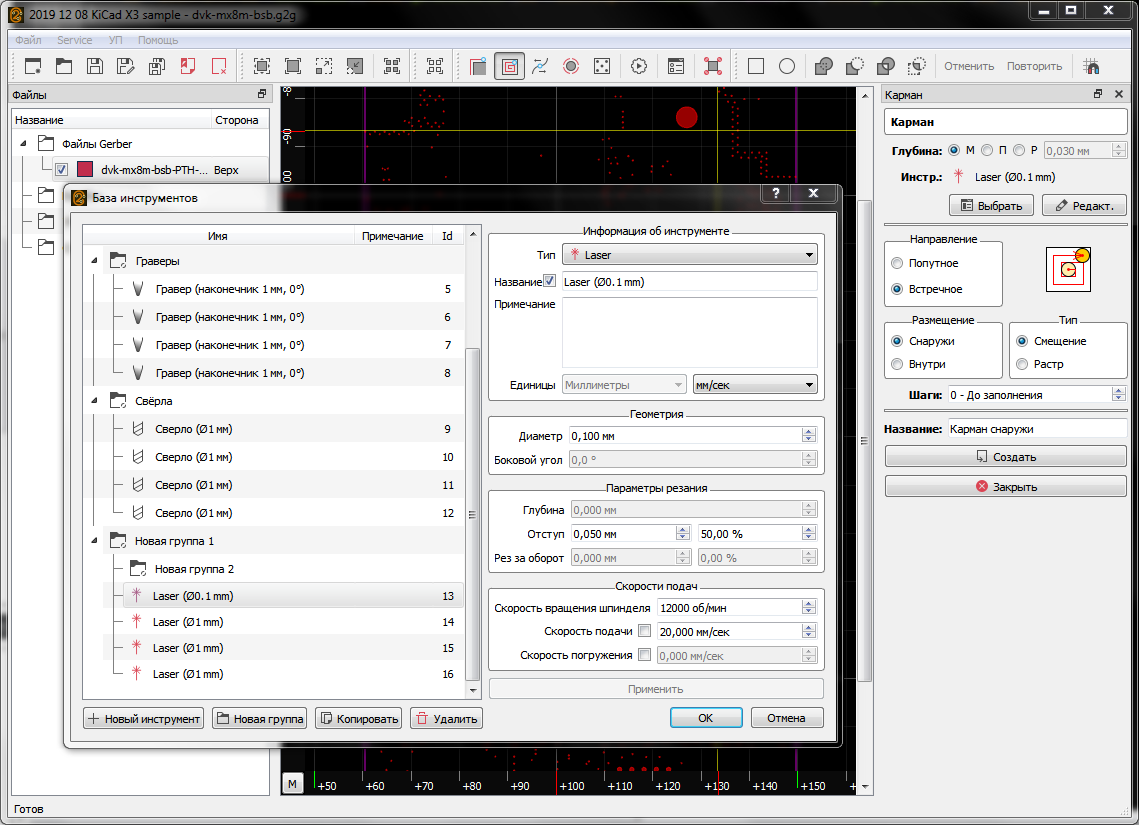Click the Создать button in Карман panel
Viewport: 1139px width, 825px height.
click(x=1005, y=457)
